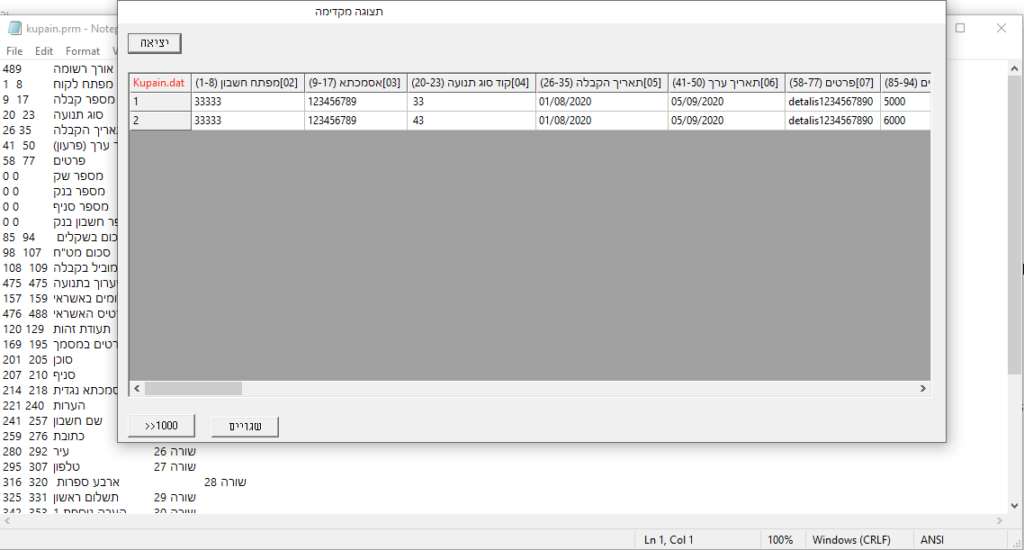Open Notepad Edit menu
This screenshot has width=1024, height=550.
coord(44,51)
